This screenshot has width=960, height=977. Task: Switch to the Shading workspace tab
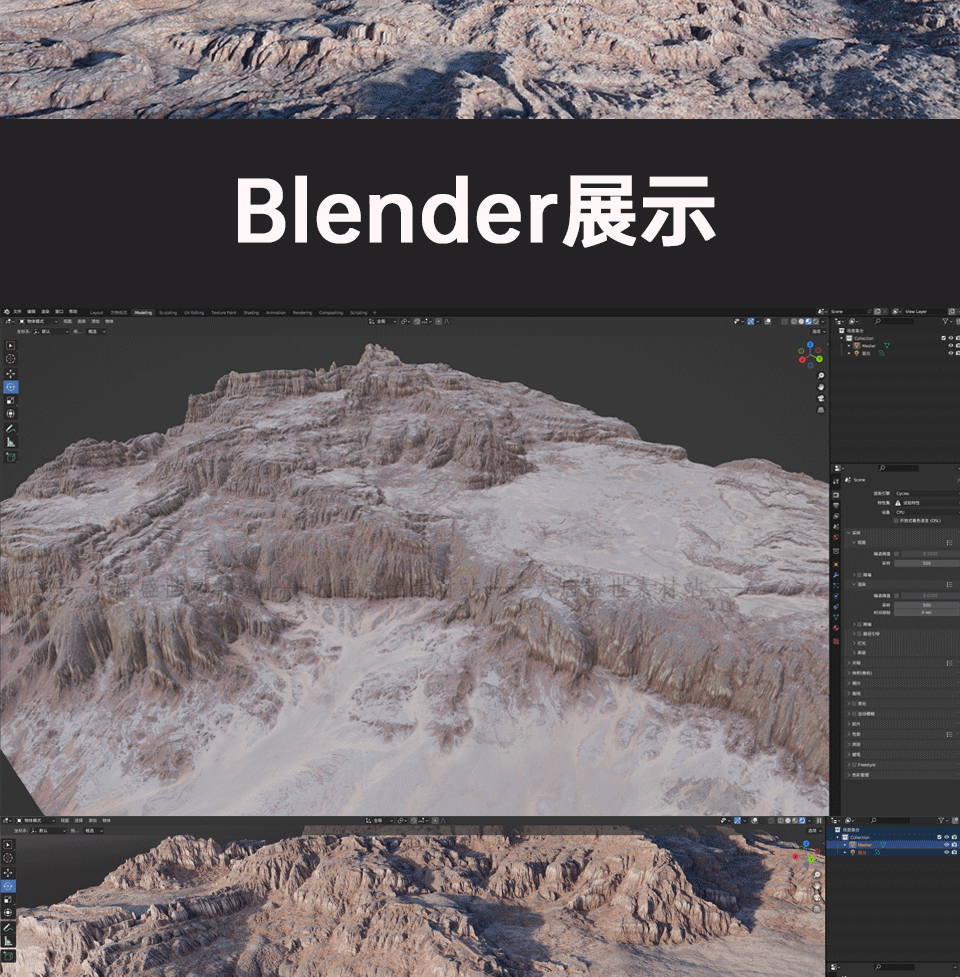pos(251,313)
